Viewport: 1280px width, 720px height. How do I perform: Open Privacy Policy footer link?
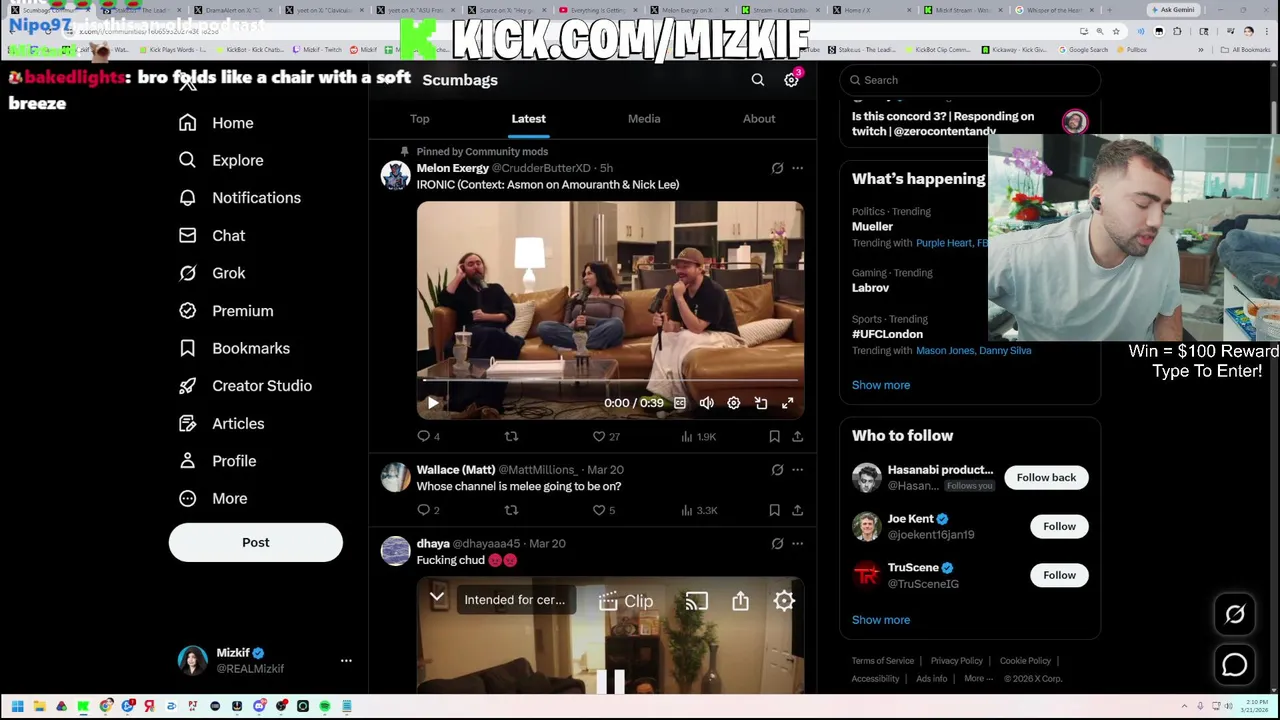click(956, 661)
